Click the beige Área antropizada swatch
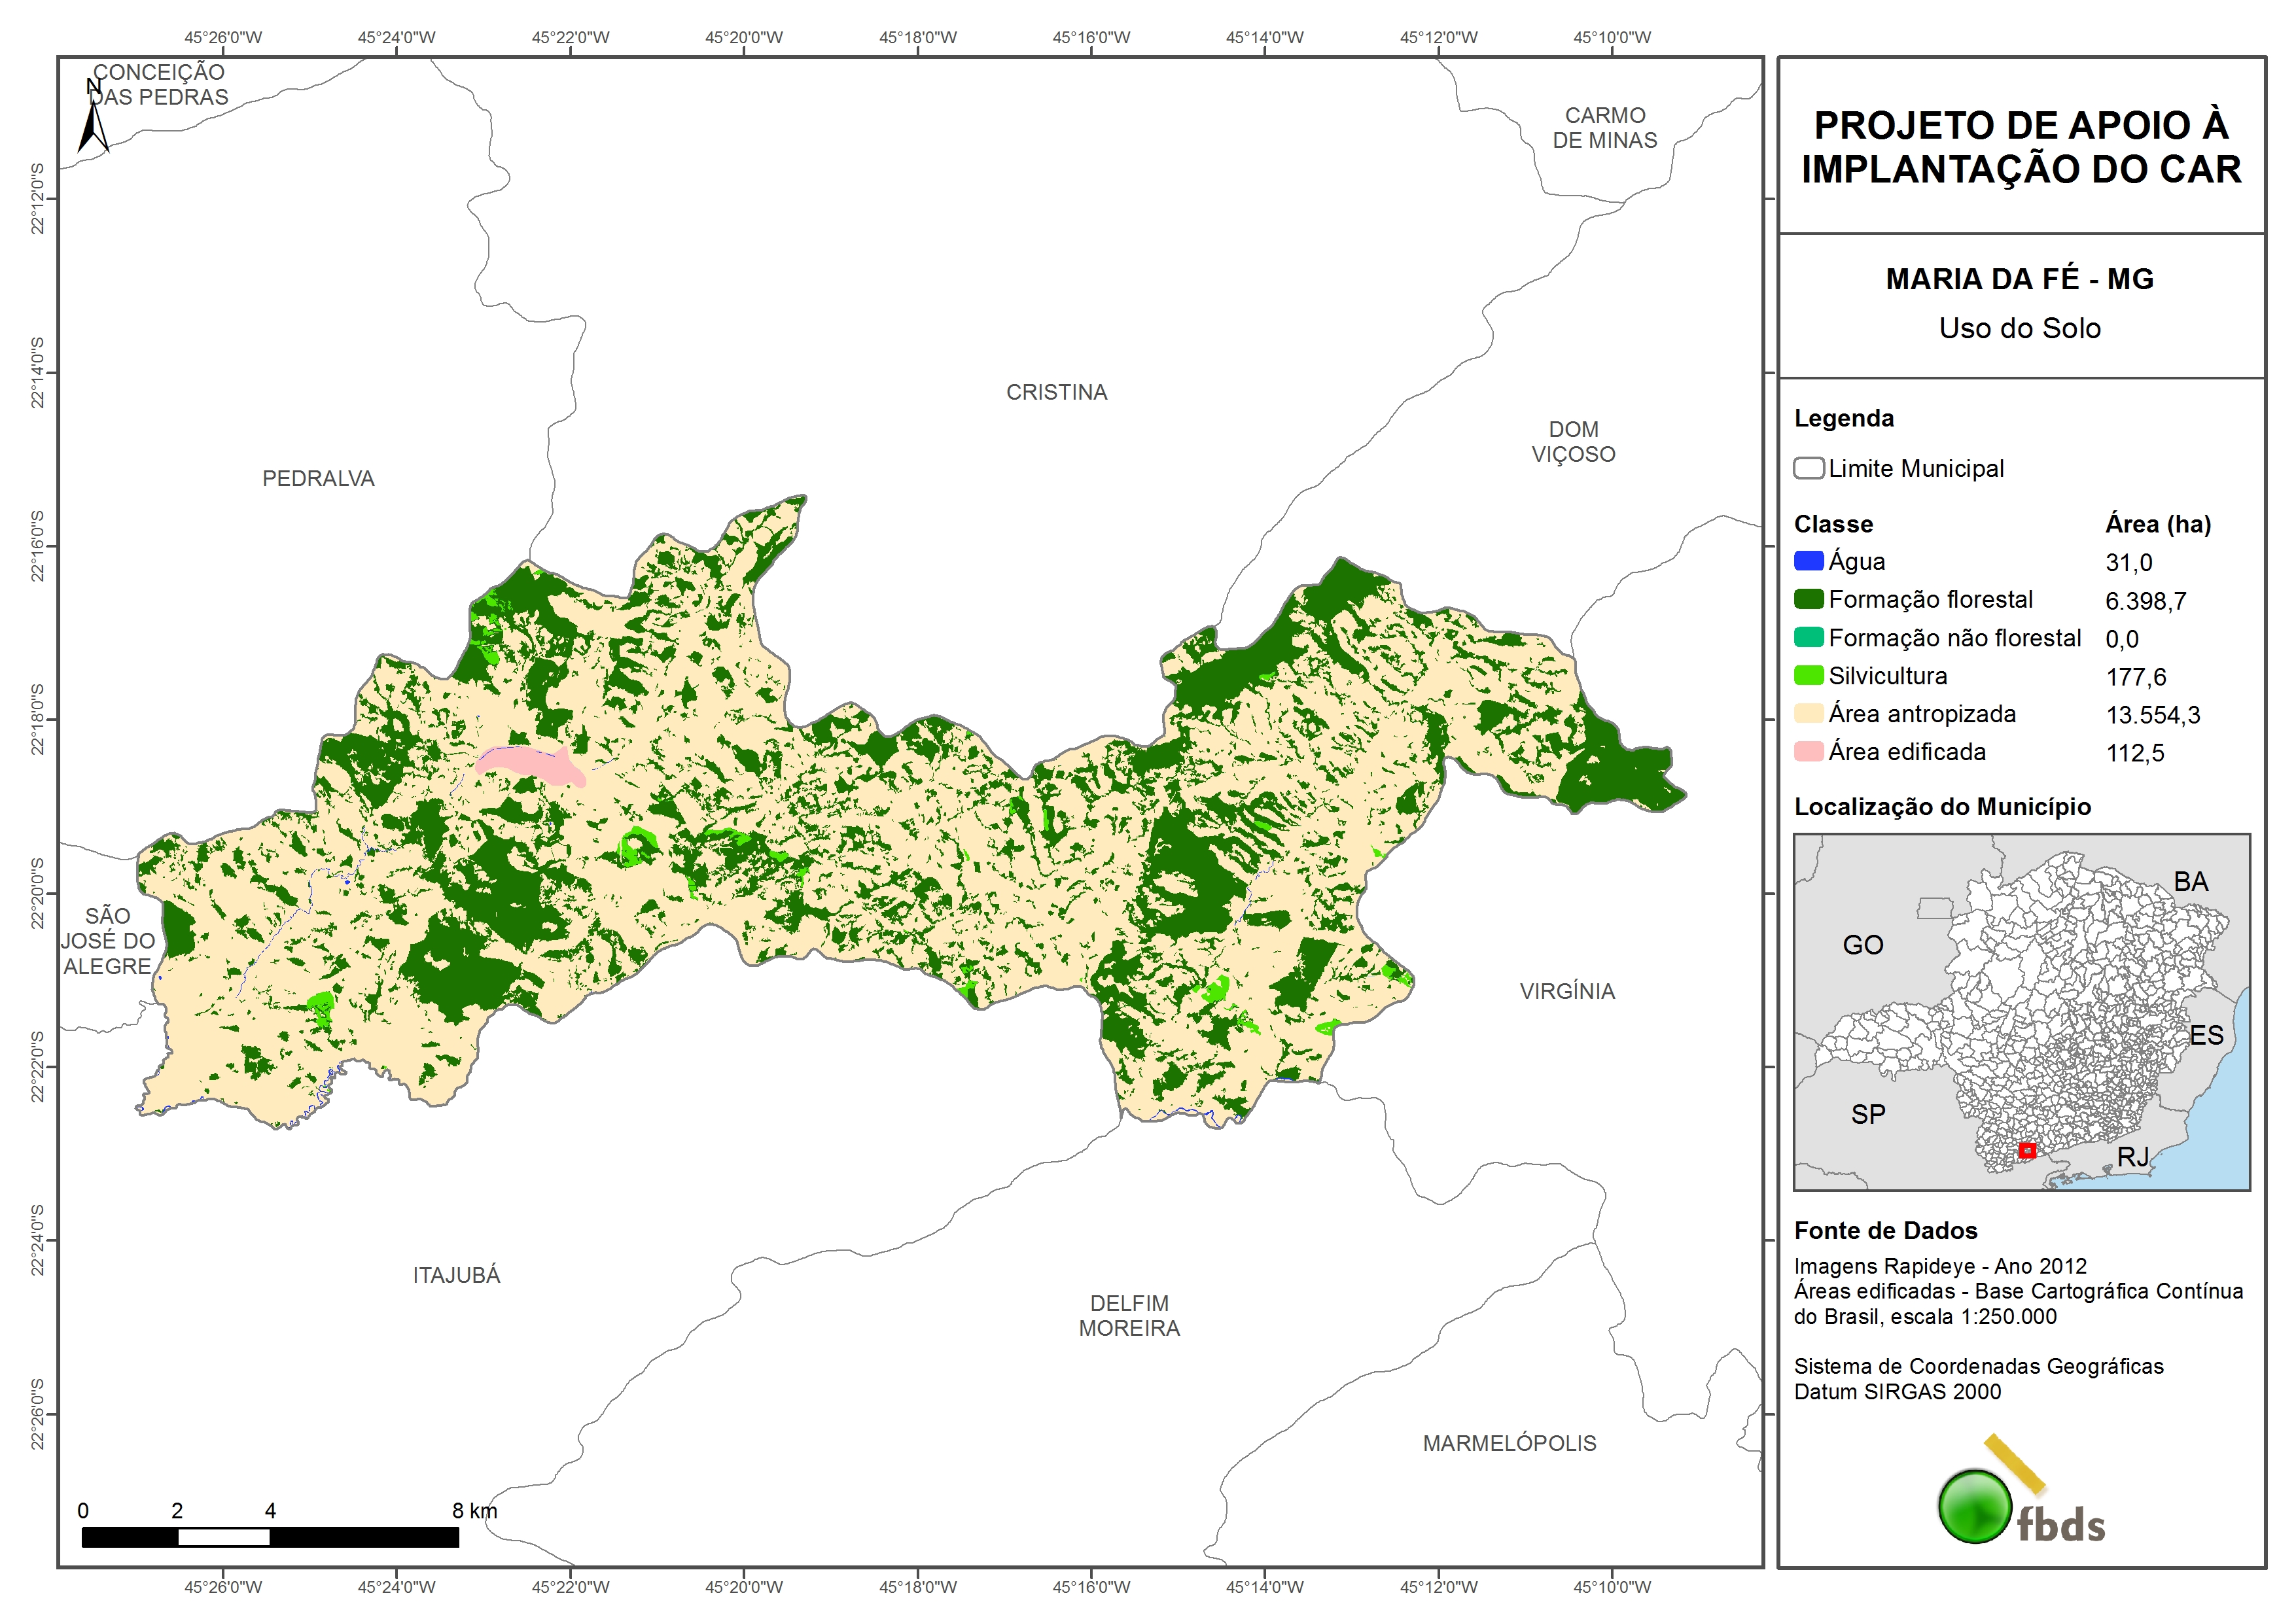This screenshot has height=1623, width=2296. point(1808,713)
